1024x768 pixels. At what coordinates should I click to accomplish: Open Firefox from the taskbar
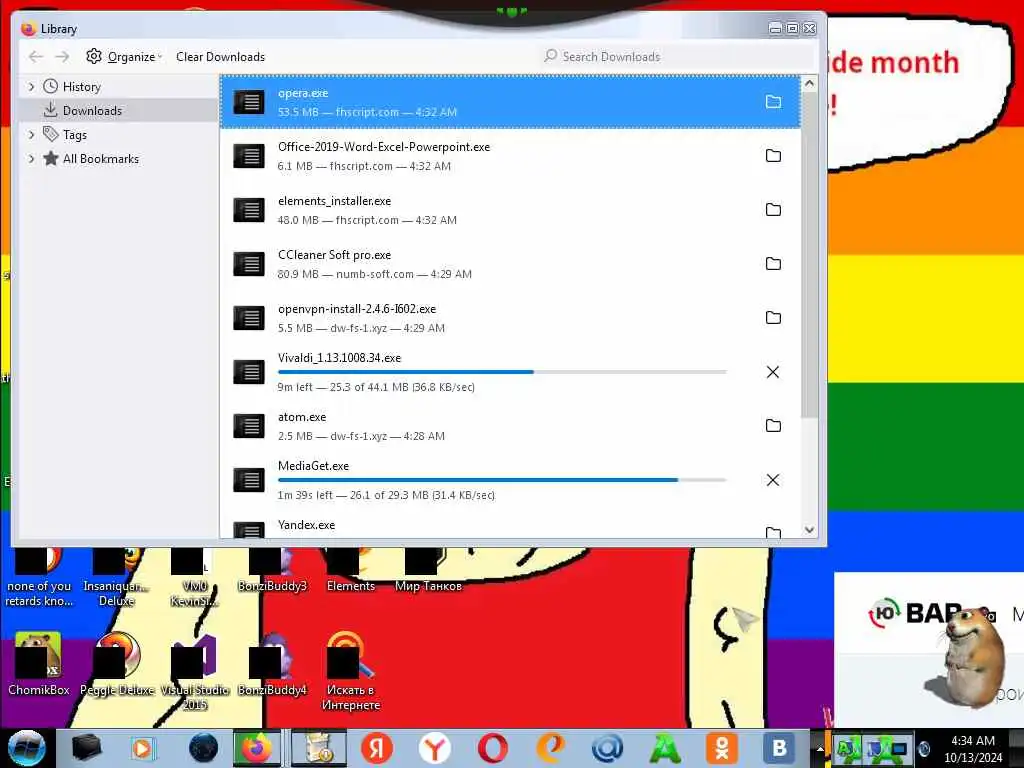pyautogui.click(x=257, y=748)
